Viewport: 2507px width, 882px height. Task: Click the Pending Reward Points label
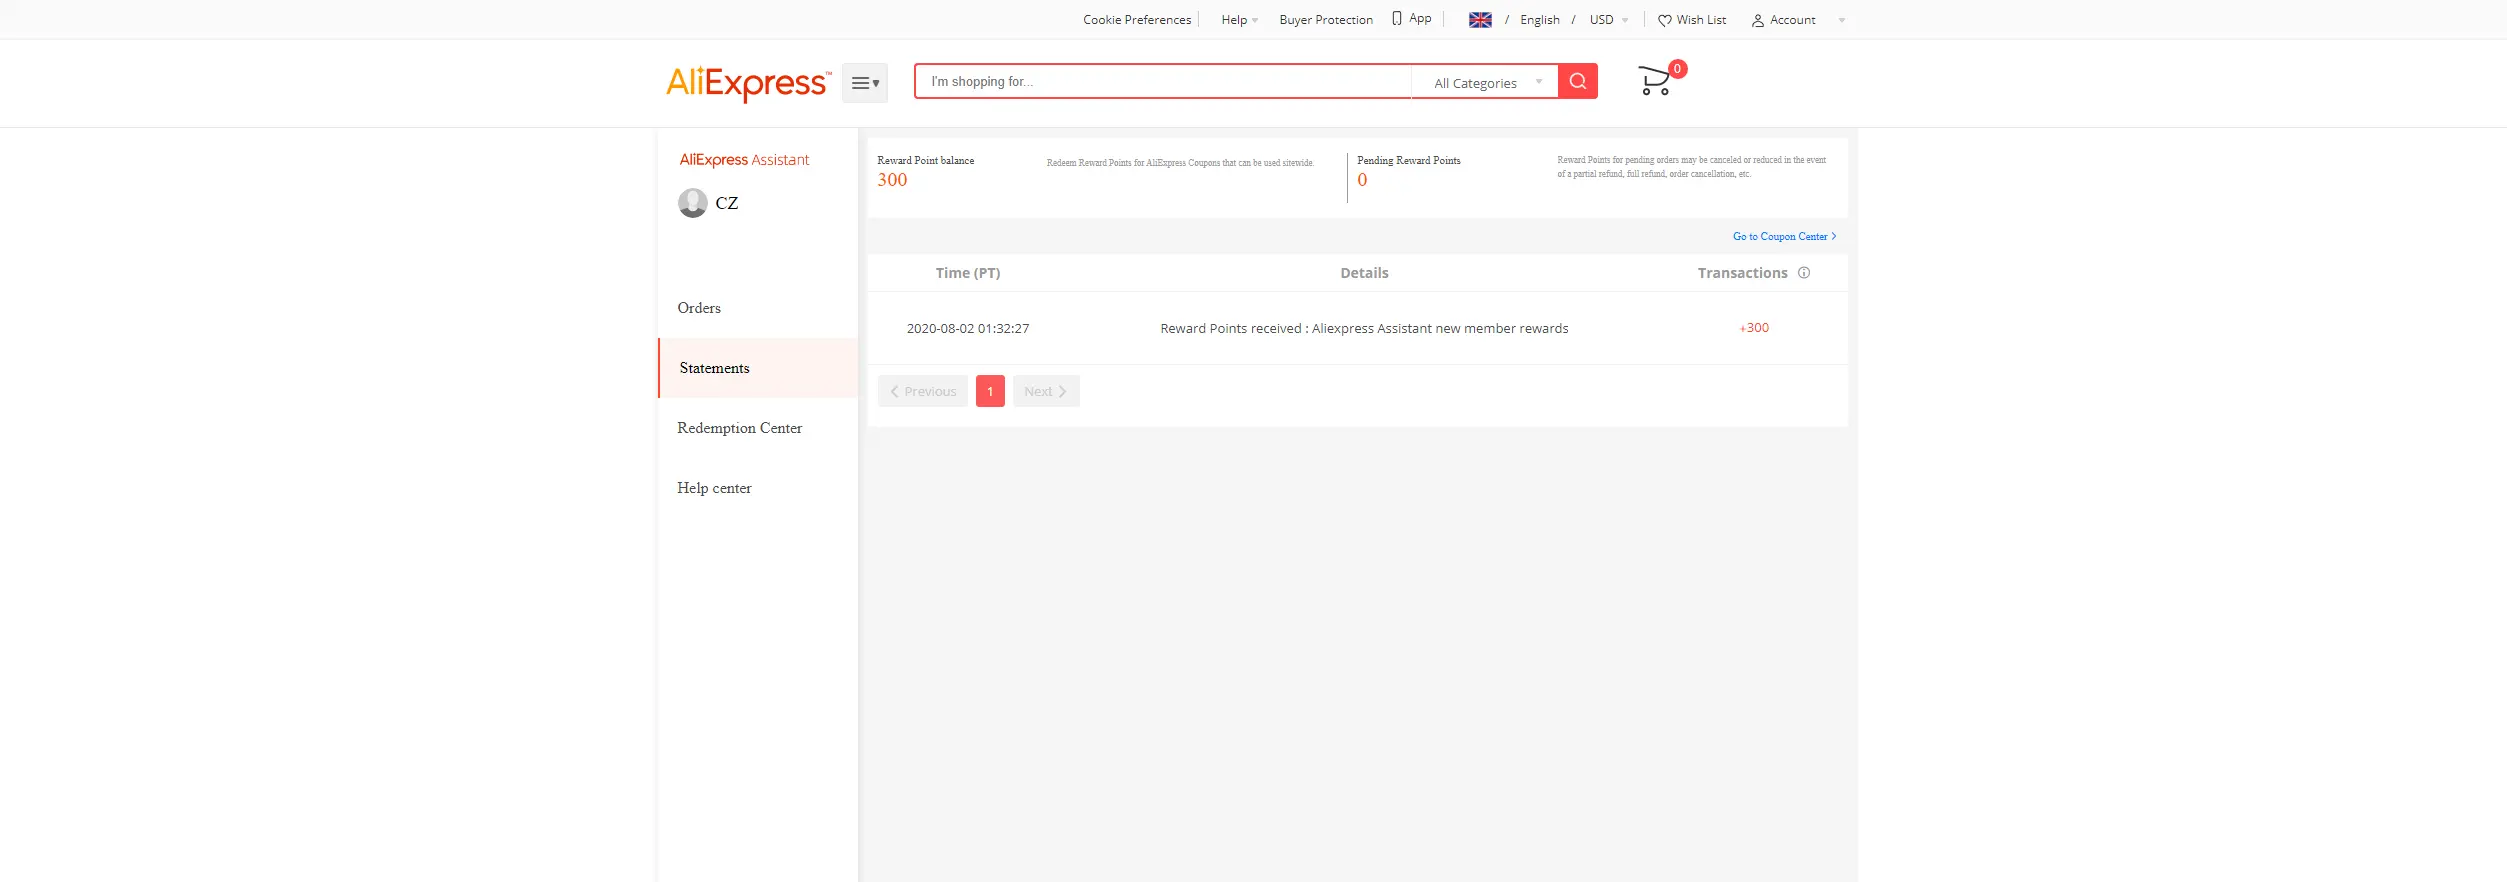1409,161
